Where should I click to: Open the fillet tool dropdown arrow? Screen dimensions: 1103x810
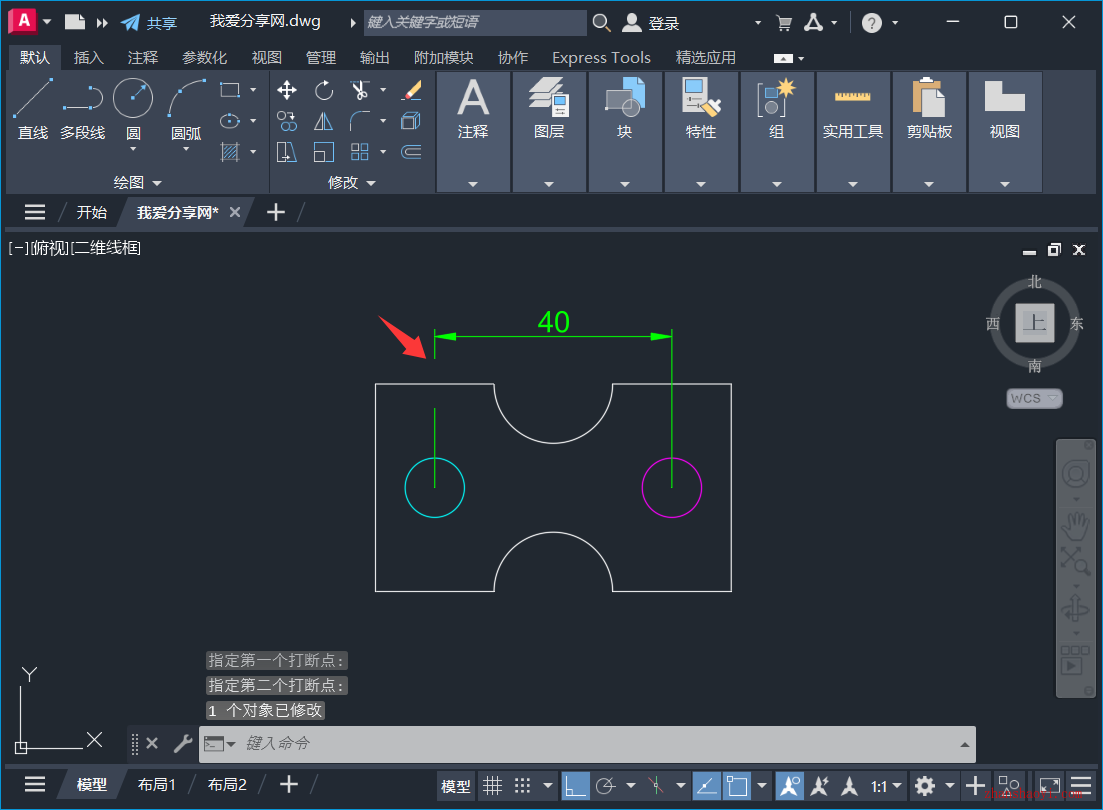coord(383,121)
